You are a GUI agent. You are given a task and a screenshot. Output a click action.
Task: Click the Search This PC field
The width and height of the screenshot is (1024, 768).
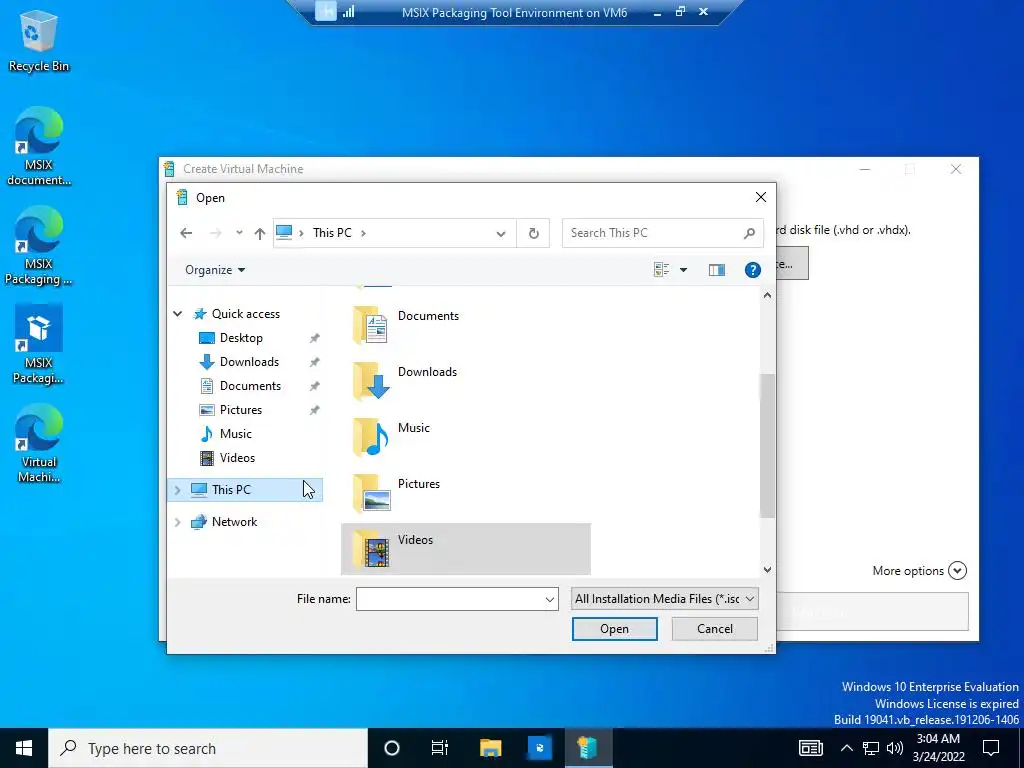pyautogui.click(x=662, y=233)
